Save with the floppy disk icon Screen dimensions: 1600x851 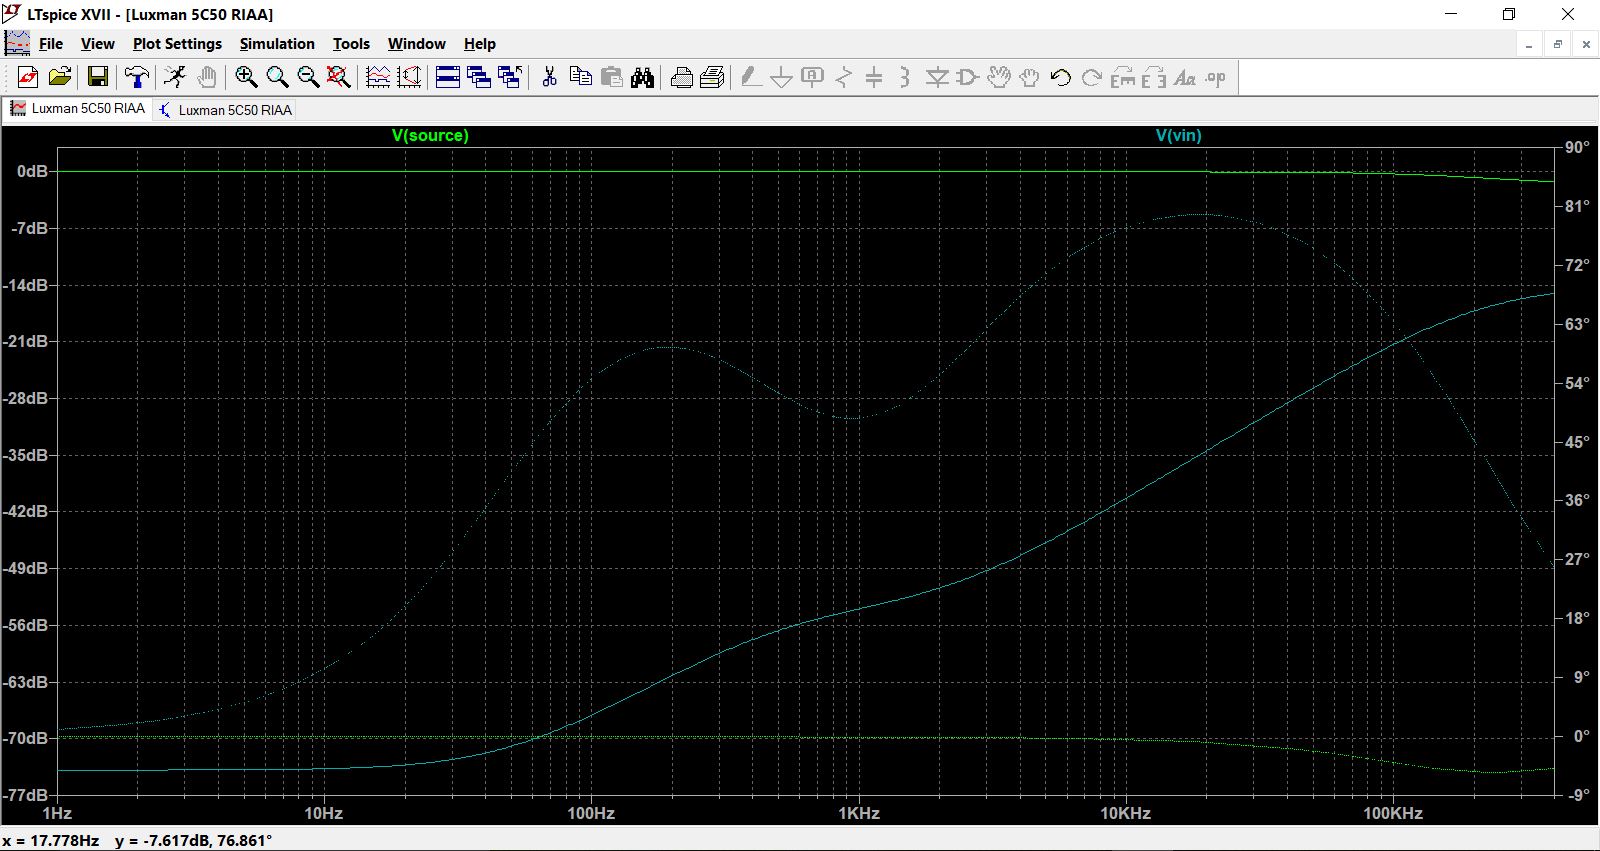point(98,77)
